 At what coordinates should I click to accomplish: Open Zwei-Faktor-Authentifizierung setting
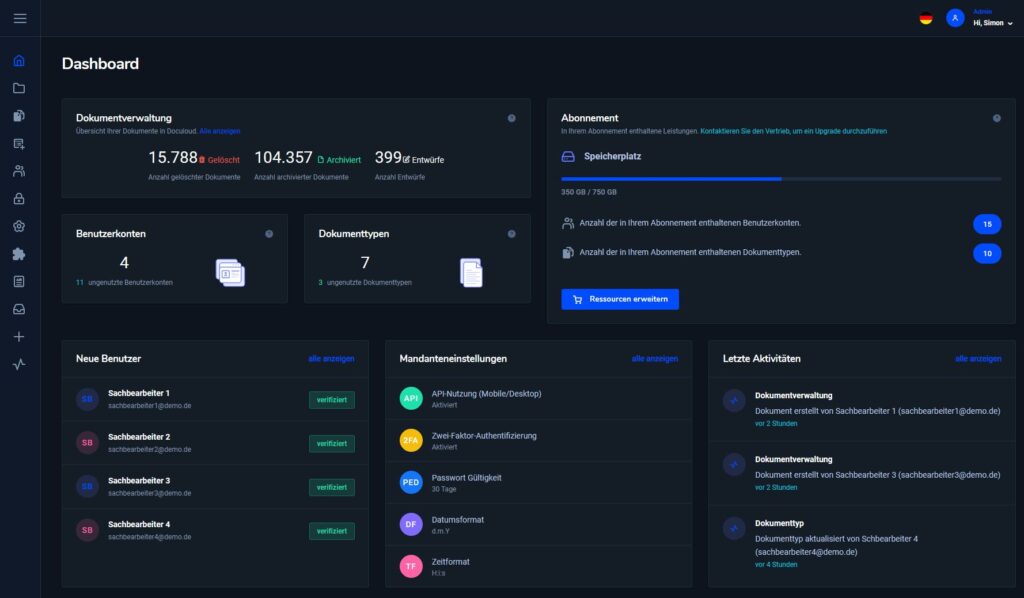click(484, 435)
